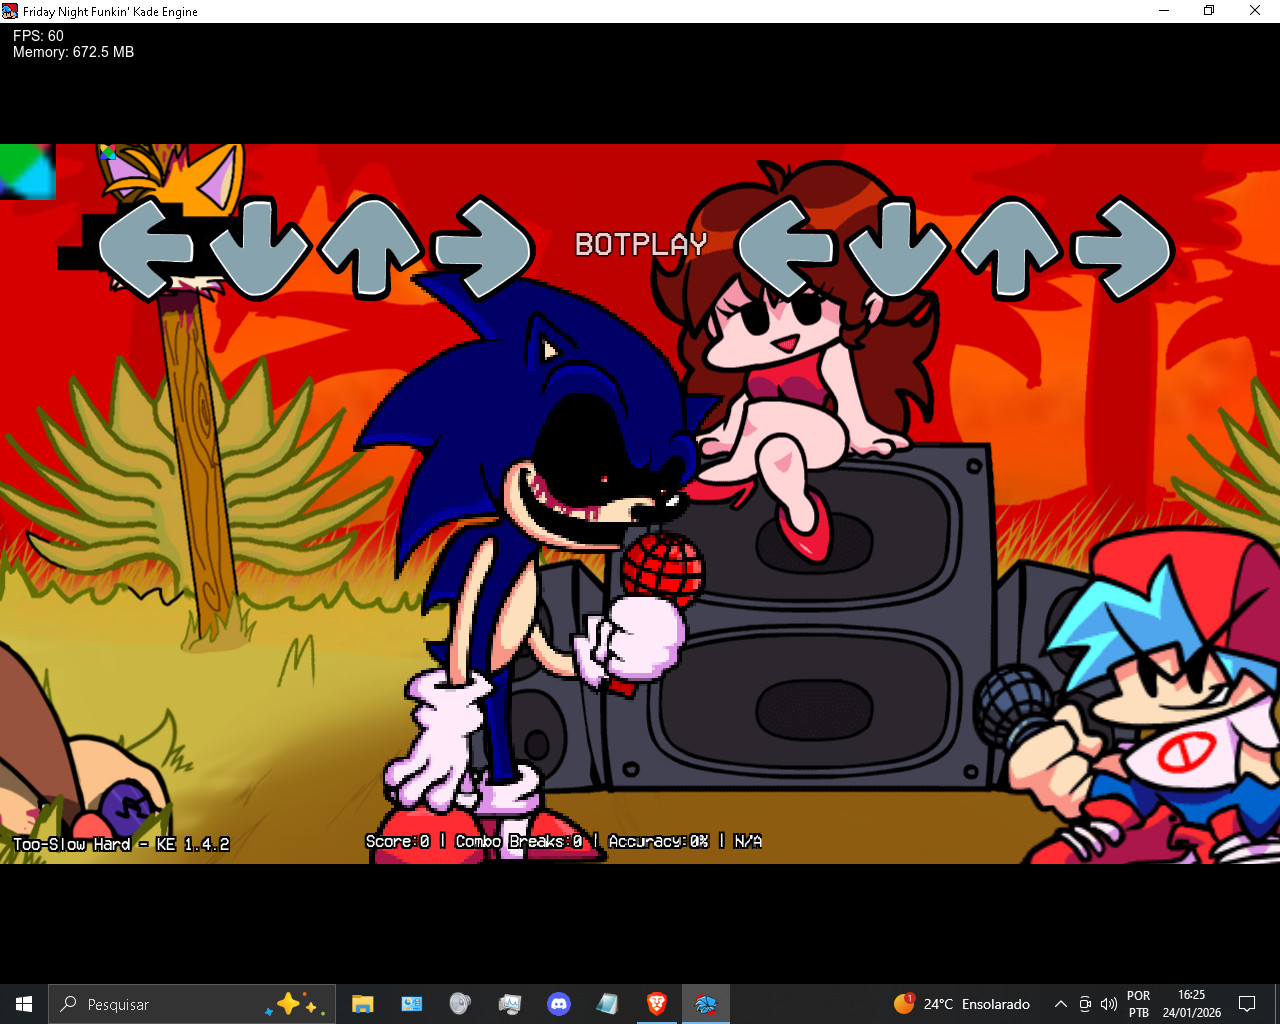
Task: Click the N/A rating text
Action: click(748, 842)
